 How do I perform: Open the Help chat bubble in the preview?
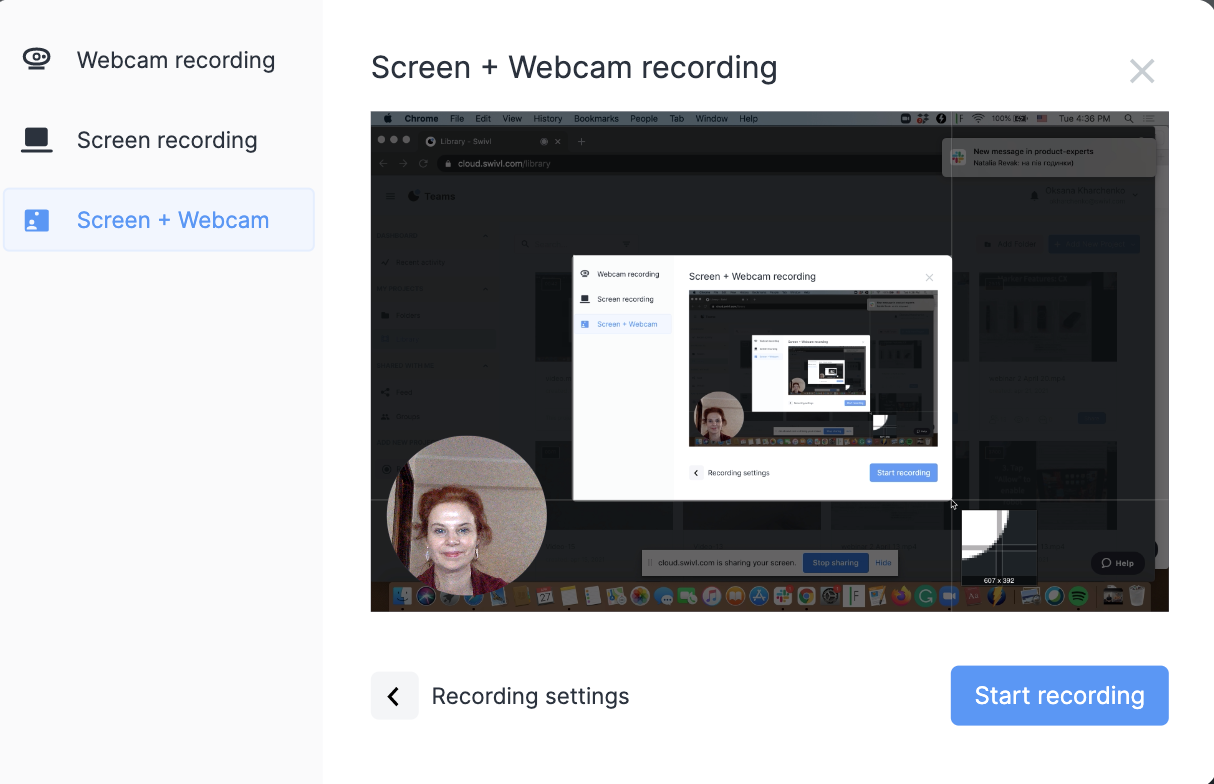[x=1117, y=563]
